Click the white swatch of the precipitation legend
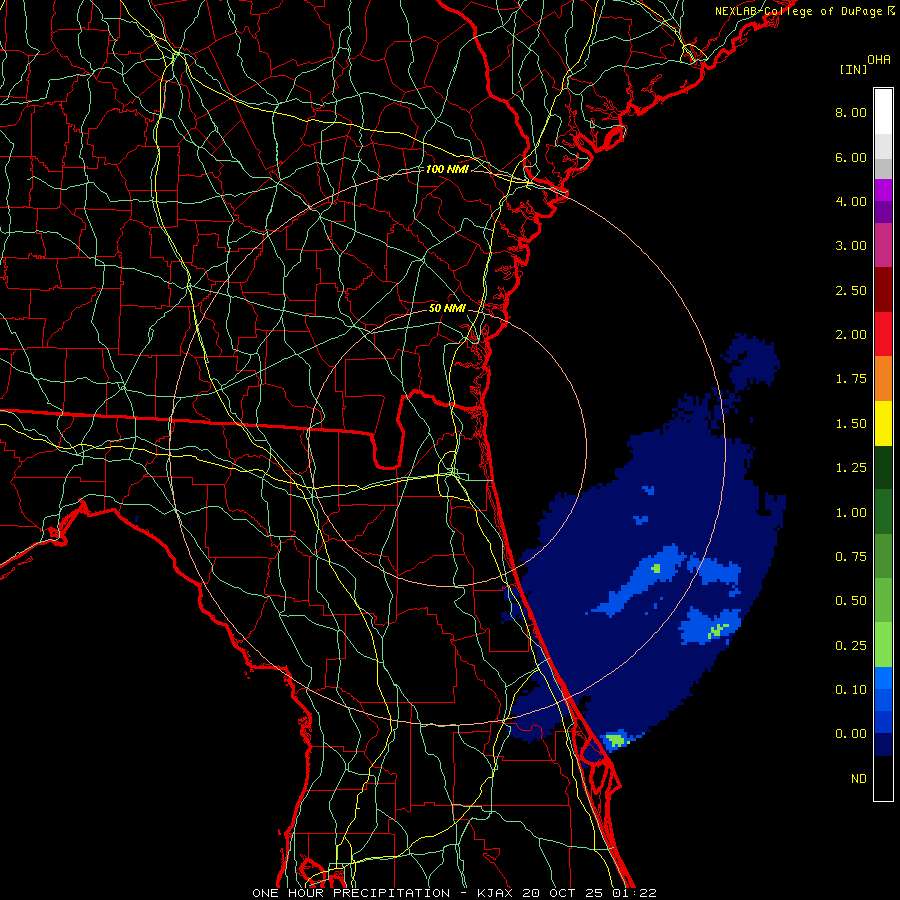Screen dimensions: 900x900 coord(883,111)
